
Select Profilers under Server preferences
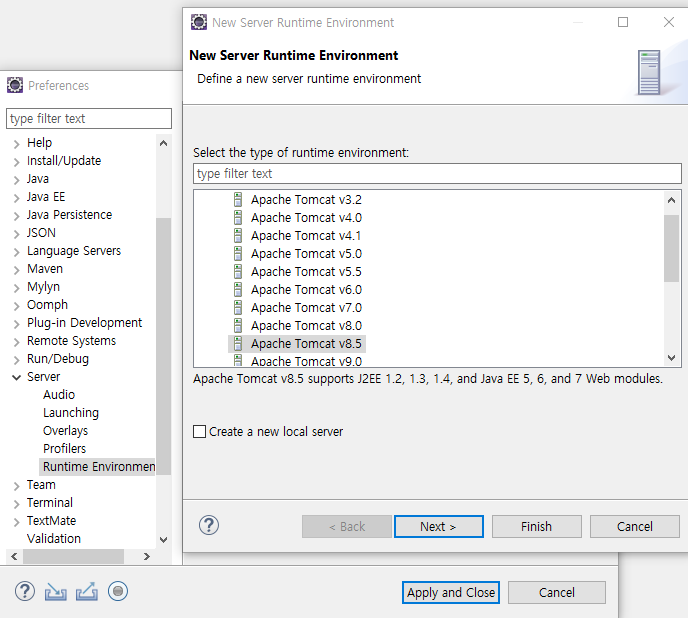(x=64, y=449)
